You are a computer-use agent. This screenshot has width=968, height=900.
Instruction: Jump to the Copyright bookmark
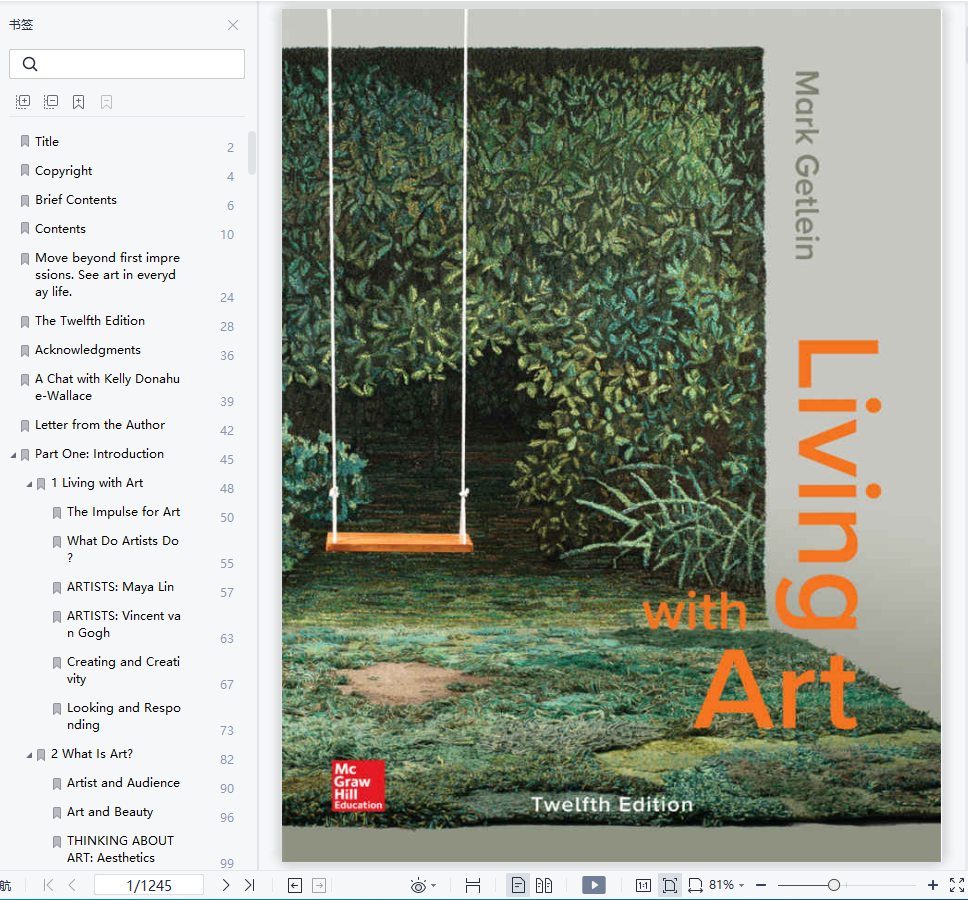64,170
